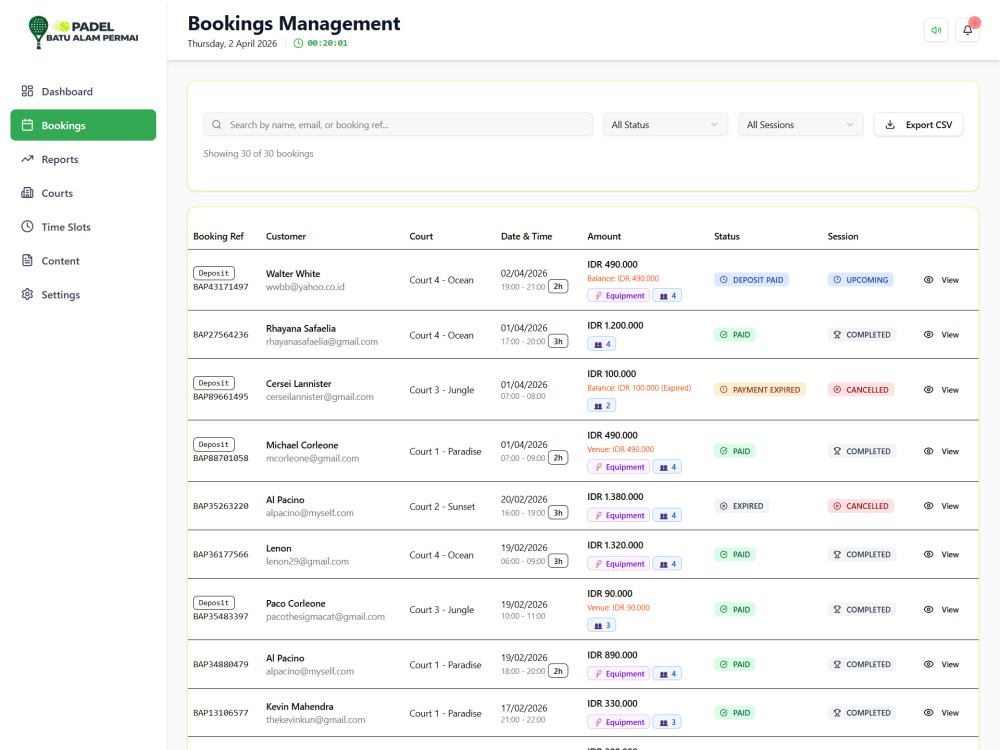Image resolution: width=1000 pixels, height=750 pixels.
Task: Click COMPLETED badge on Lenon row
Action: click(862, 554)
